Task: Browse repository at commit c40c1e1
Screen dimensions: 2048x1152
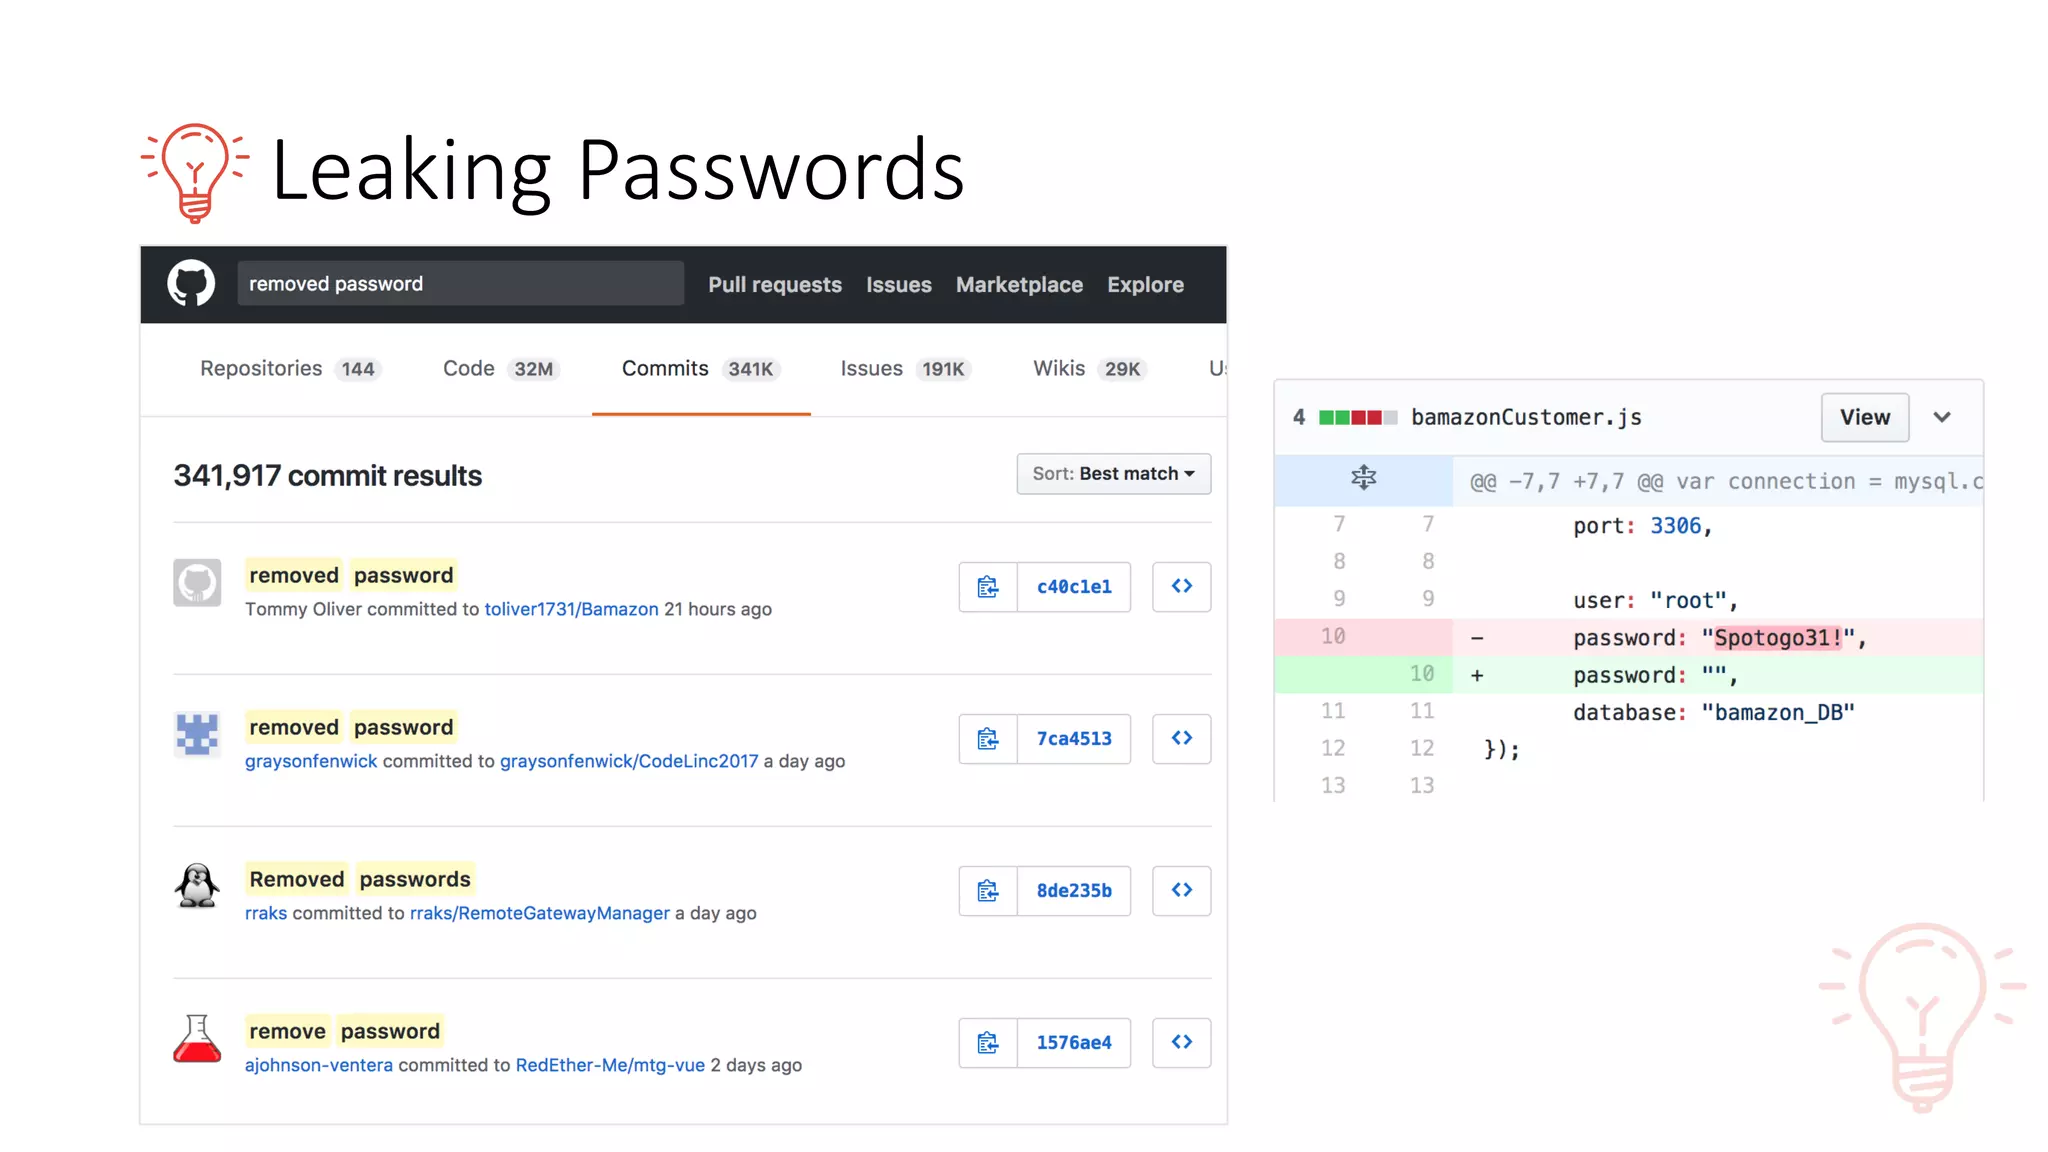Action: click(x=1182, y=587)
